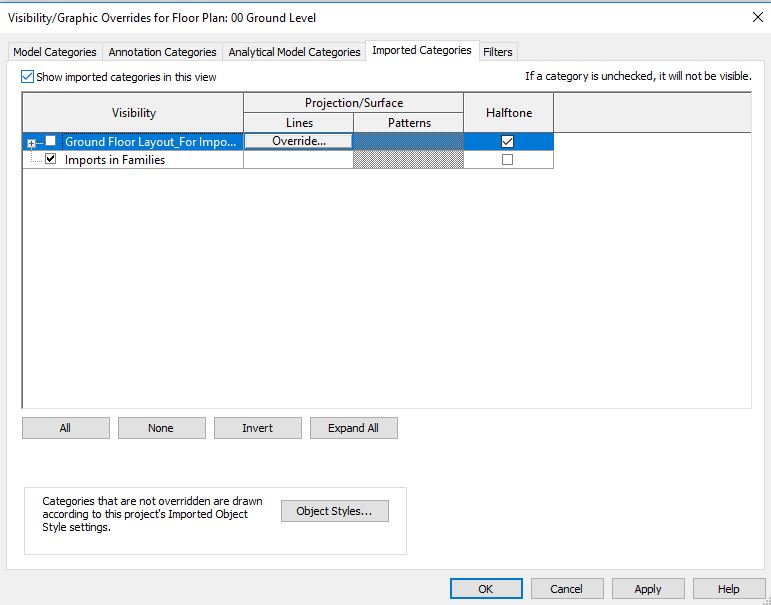Click the All selection button
Screen dimensions: 771x605
click(65, 428)
